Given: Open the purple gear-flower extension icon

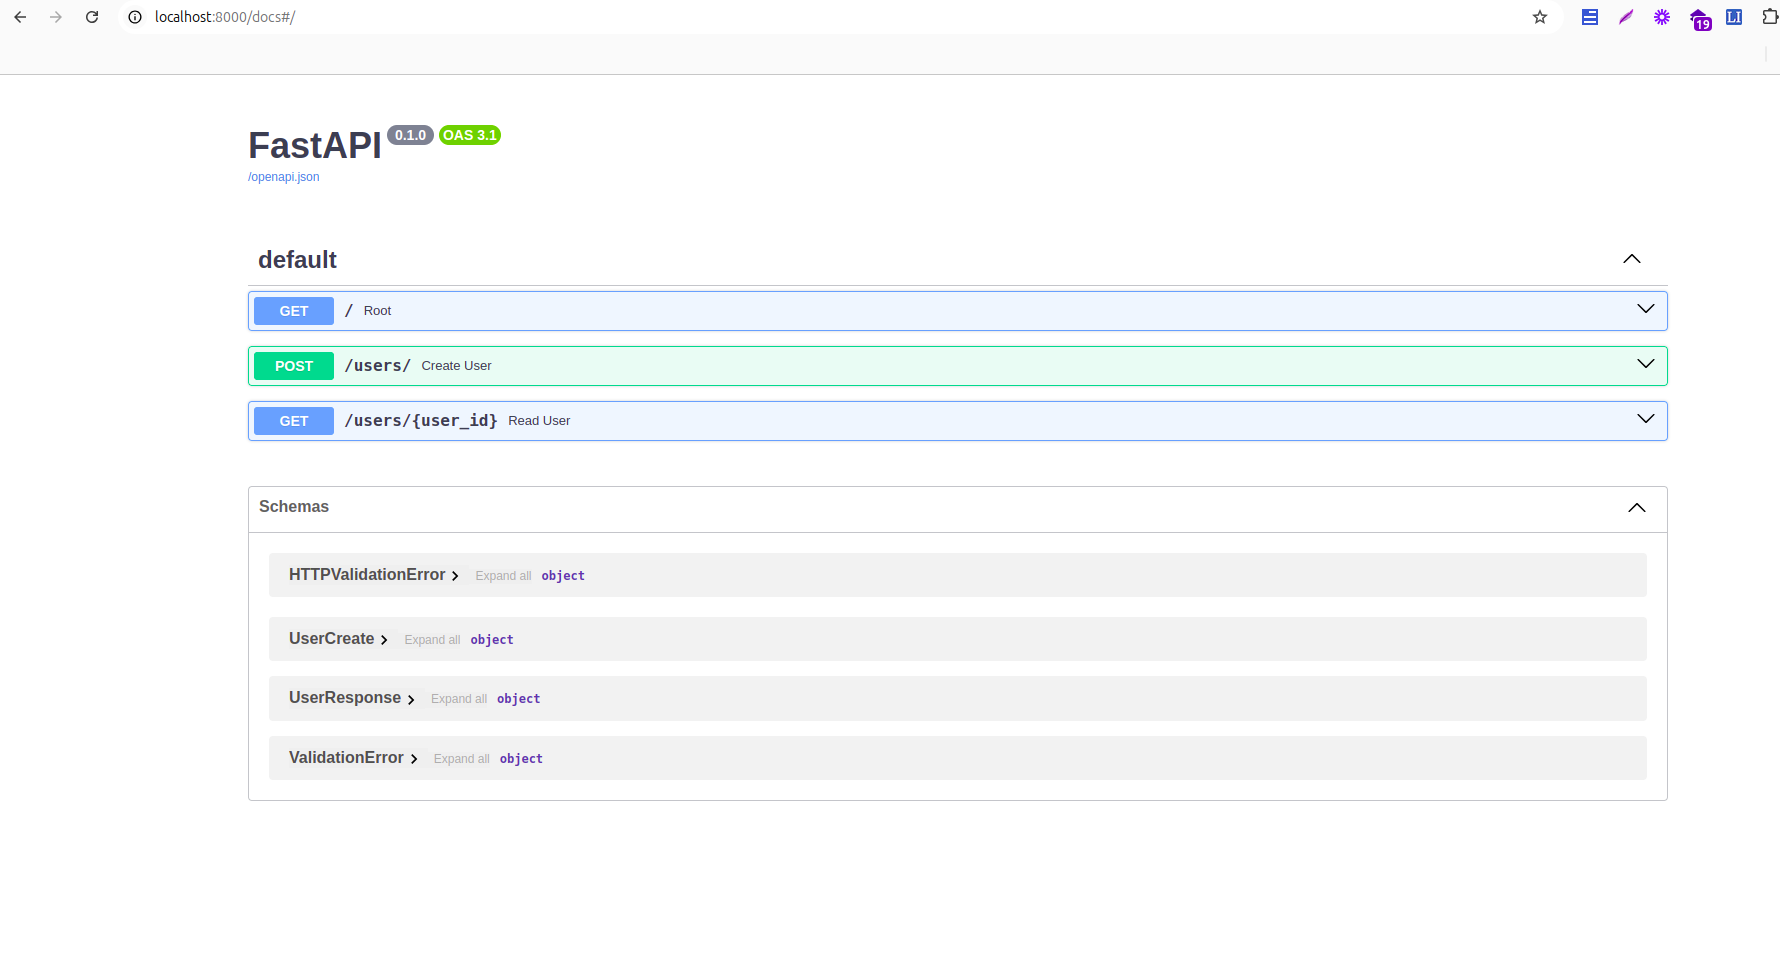Looking at the screenshot, I should (x=1662, y=17).
